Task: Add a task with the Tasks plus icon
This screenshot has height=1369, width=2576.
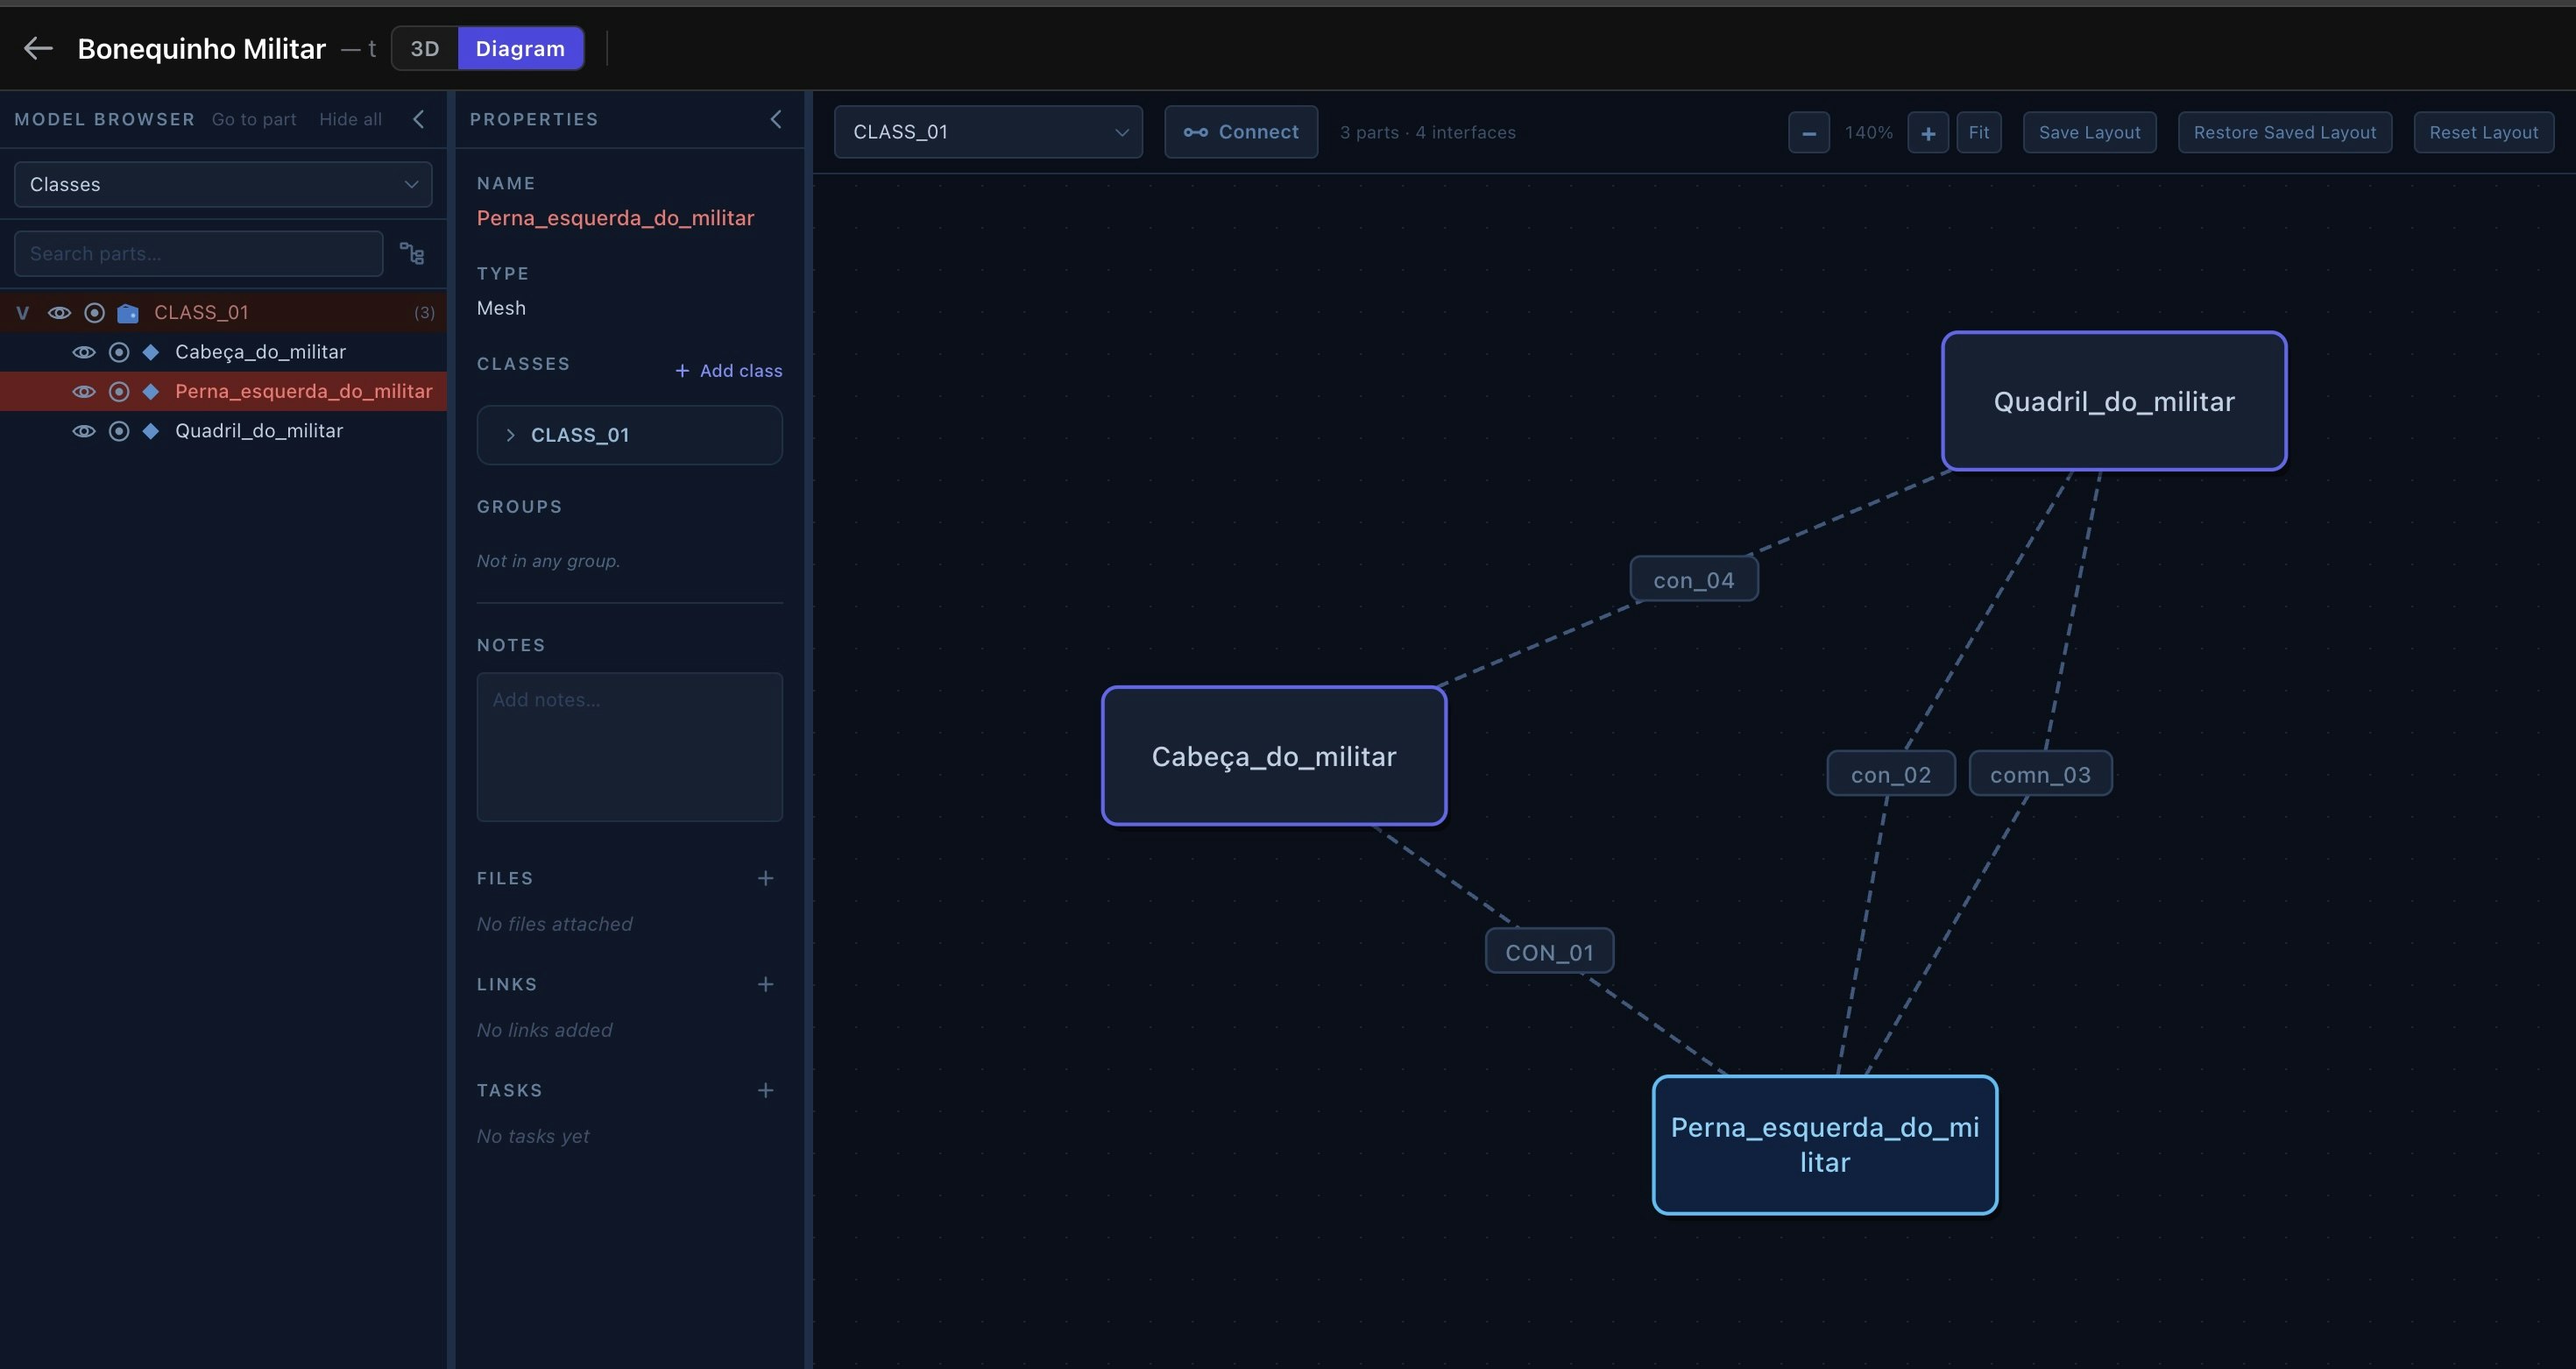Action: (766, 1090)
